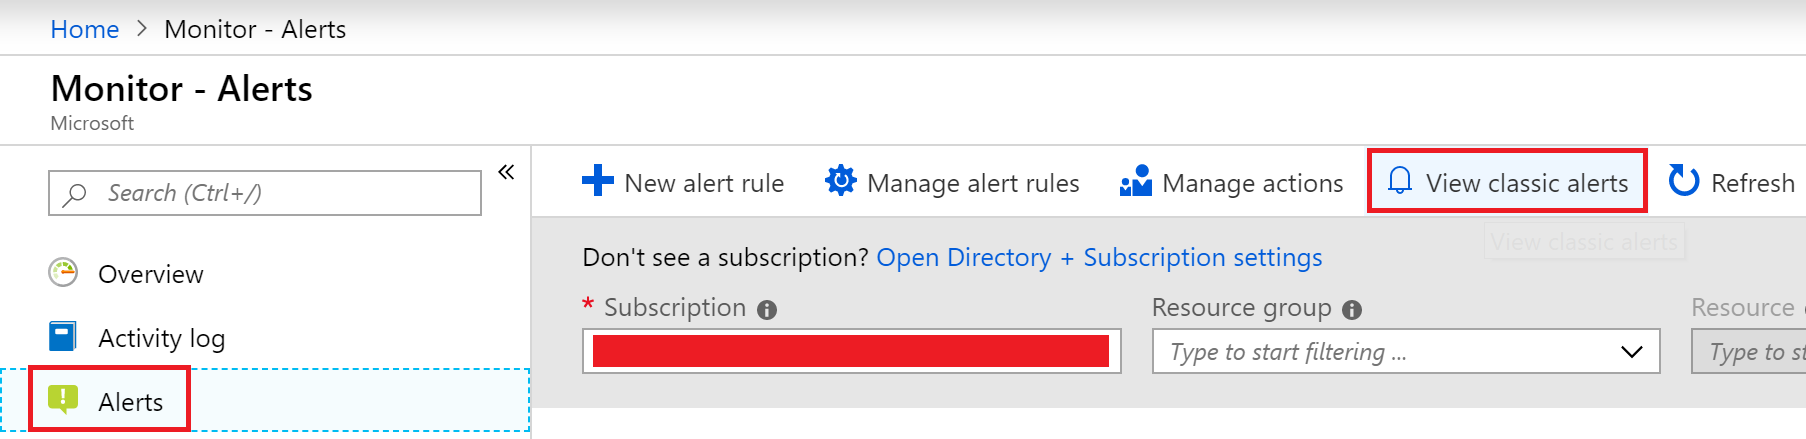
Task: Click the Resource group info icon
Action: [1352, 310]
